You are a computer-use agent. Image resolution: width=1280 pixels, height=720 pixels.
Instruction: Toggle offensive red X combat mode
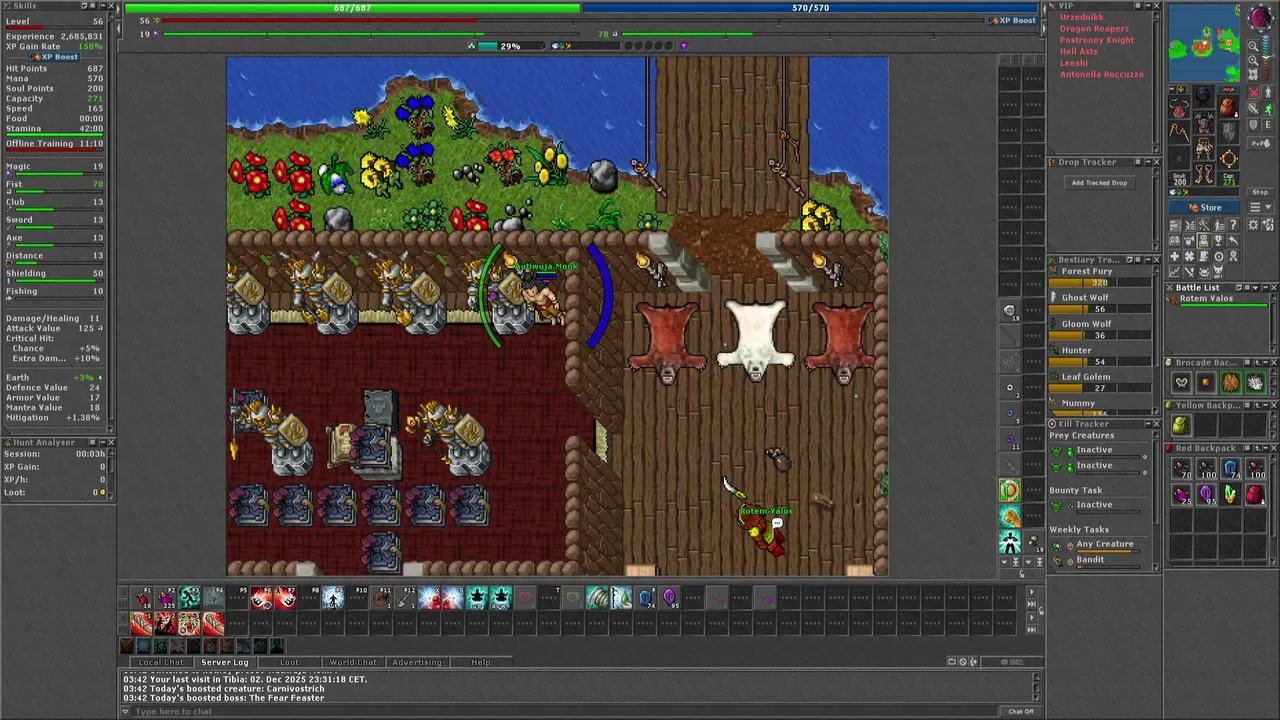click(x=1253, y=93)
